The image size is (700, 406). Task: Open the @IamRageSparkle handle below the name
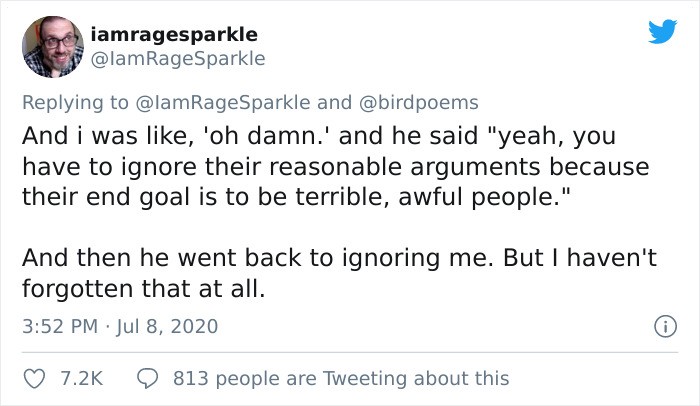coord(177,59)
